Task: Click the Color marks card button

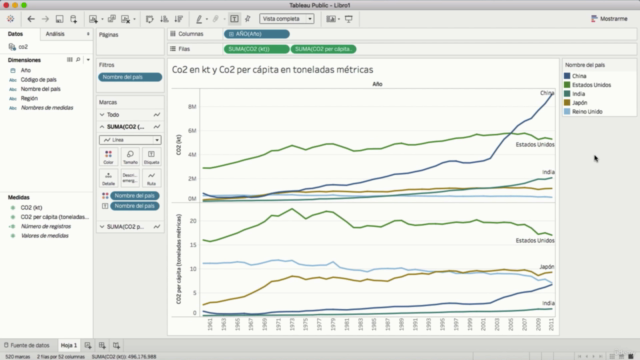Action: 108,157
